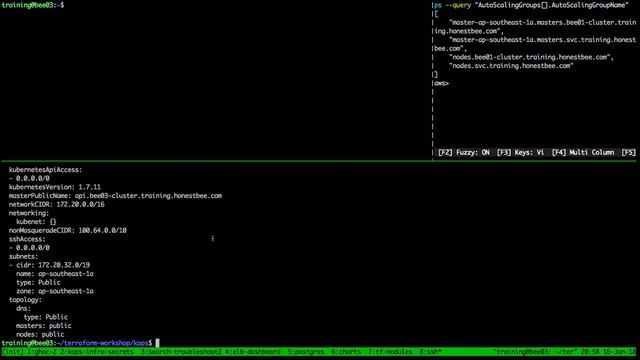Switch to tmux window 3:search-troubleshoot
The width and height of the screenshot is (640, 360).
(181, 352)
